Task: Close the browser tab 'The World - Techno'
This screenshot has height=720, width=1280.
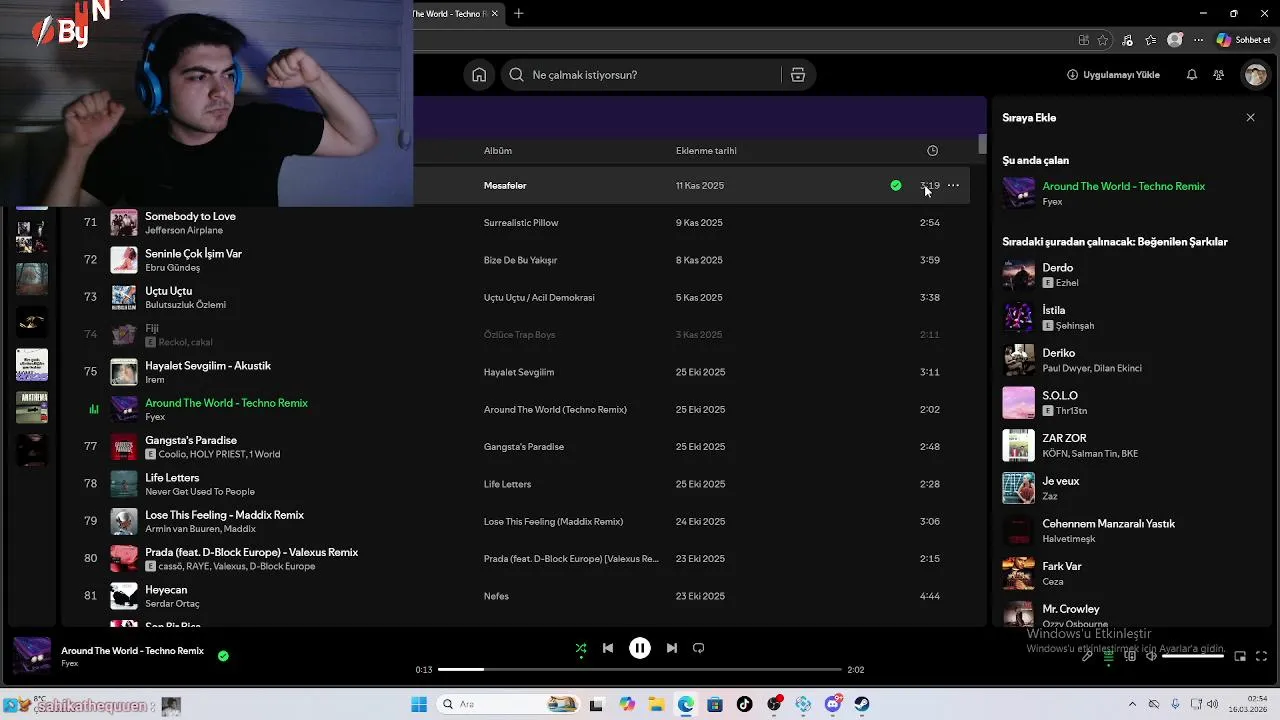Action: [492, 14]
